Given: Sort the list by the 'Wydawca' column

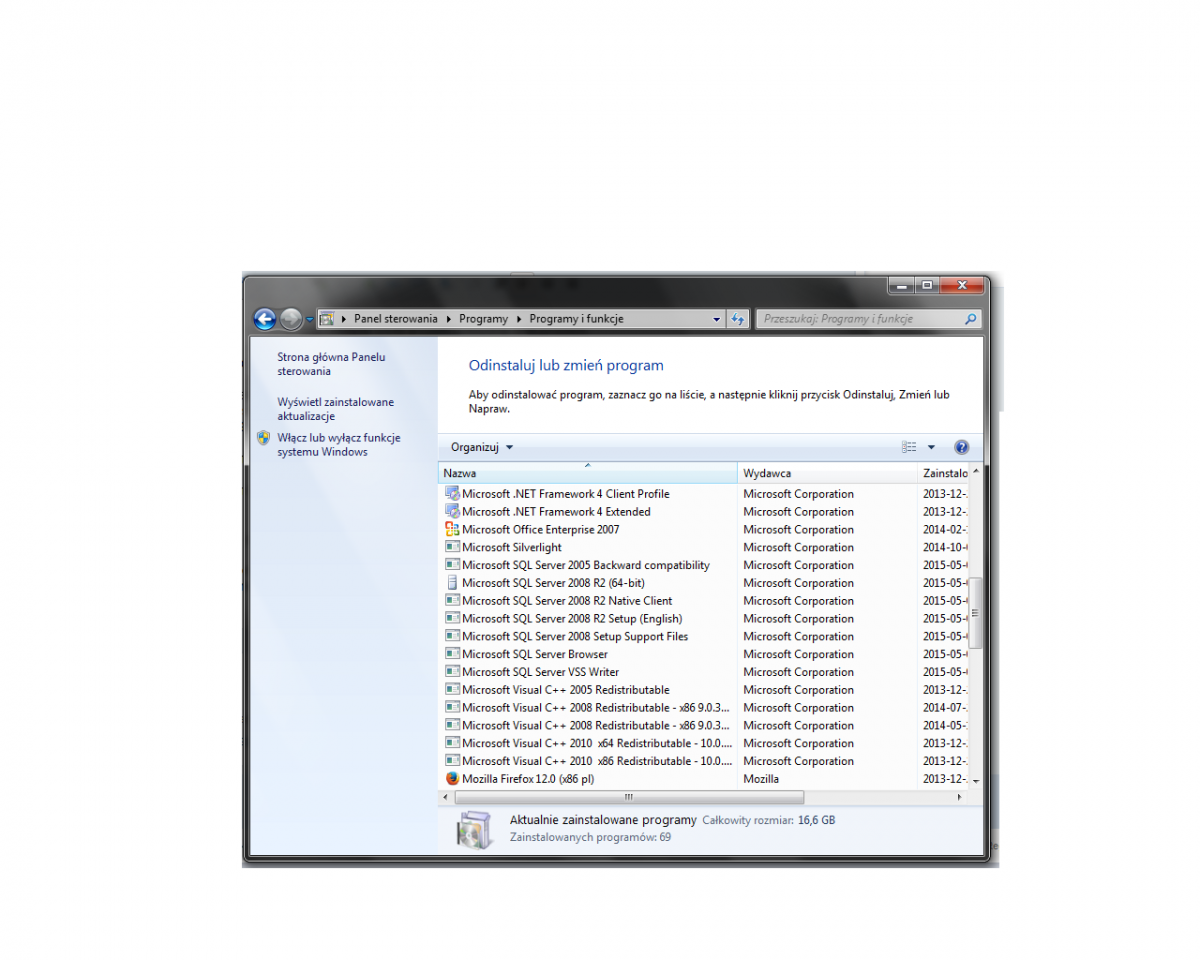Looking at the screenshot, I should pos(827,473).
